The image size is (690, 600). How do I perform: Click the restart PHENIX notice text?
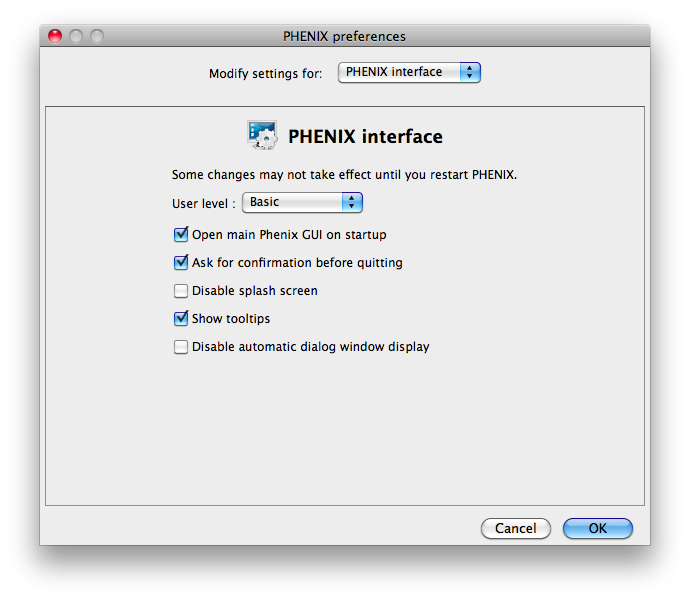click(x=344, y=174)
